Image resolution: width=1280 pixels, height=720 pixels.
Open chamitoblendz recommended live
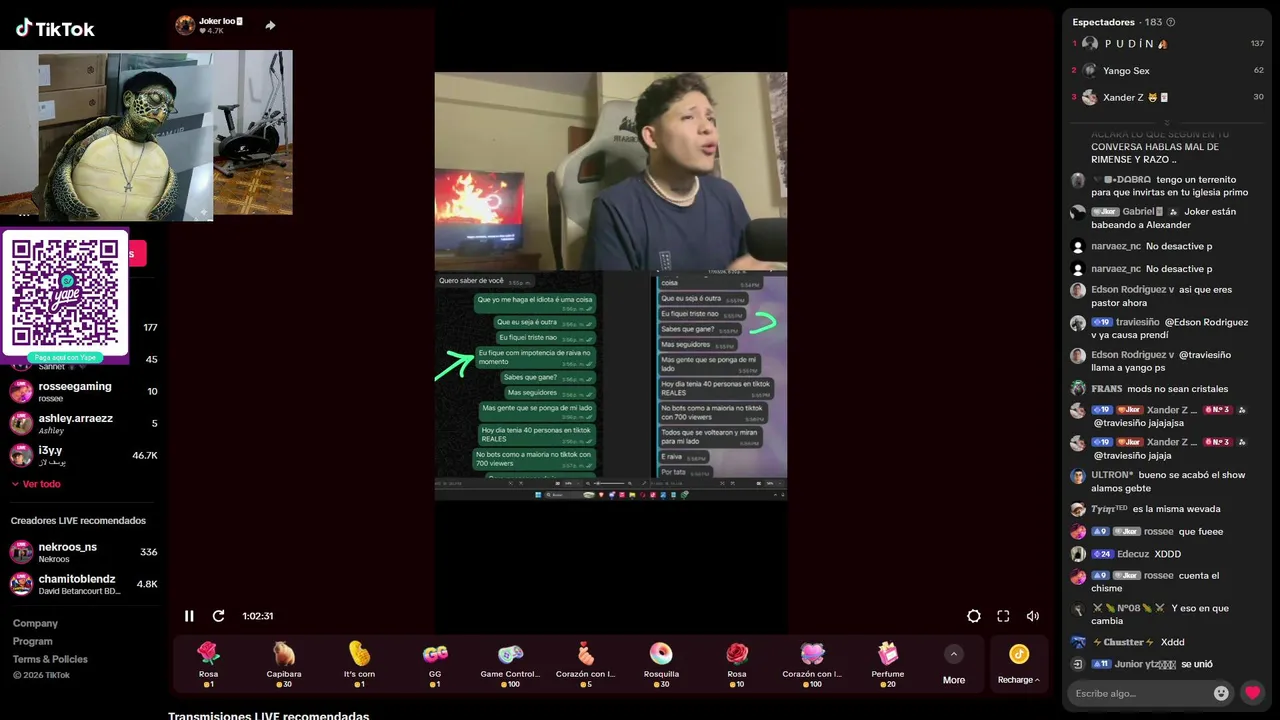pos(84,584)
